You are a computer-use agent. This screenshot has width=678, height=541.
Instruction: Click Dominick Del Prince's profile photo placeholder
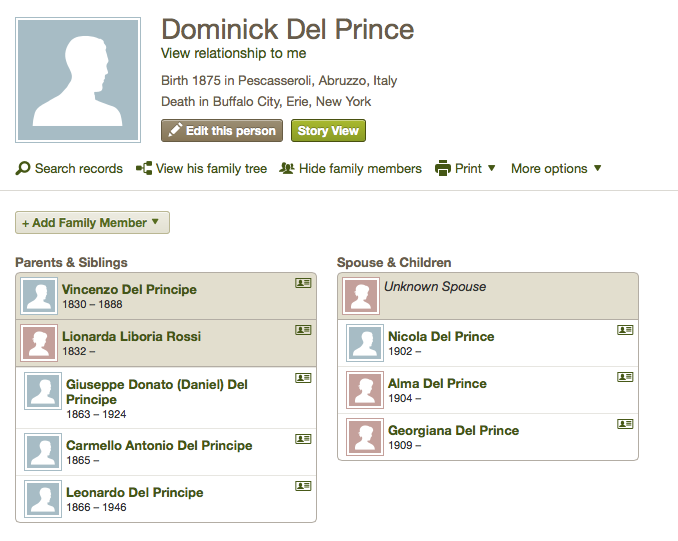(x=78, y=80)
